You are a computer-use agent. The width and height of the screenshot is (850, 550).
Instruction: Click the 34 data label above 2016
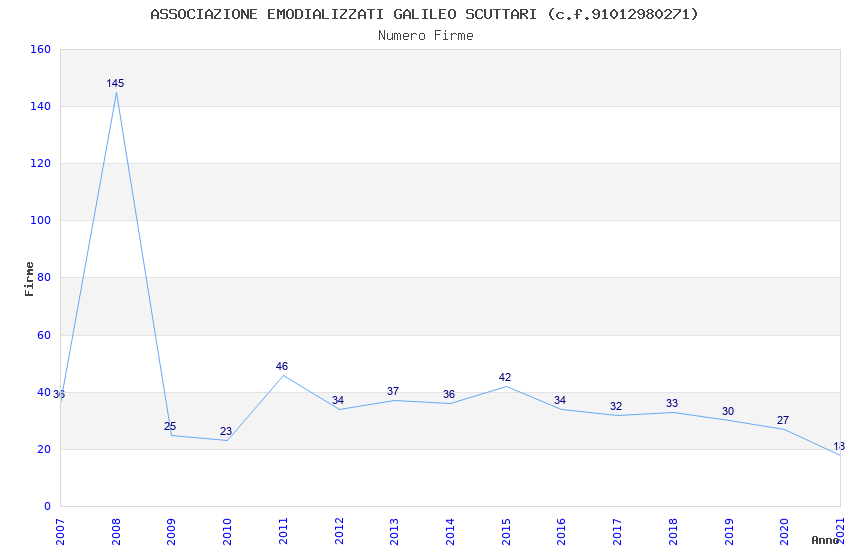coord(560,400)
